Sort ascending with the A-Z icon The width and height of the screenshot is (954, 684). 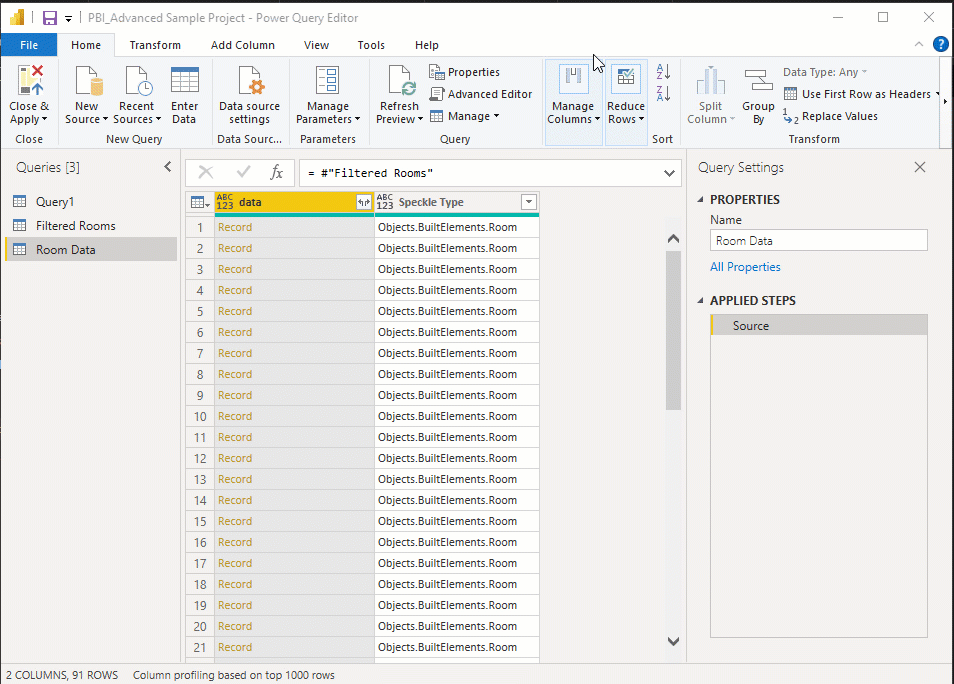(662, 72)
